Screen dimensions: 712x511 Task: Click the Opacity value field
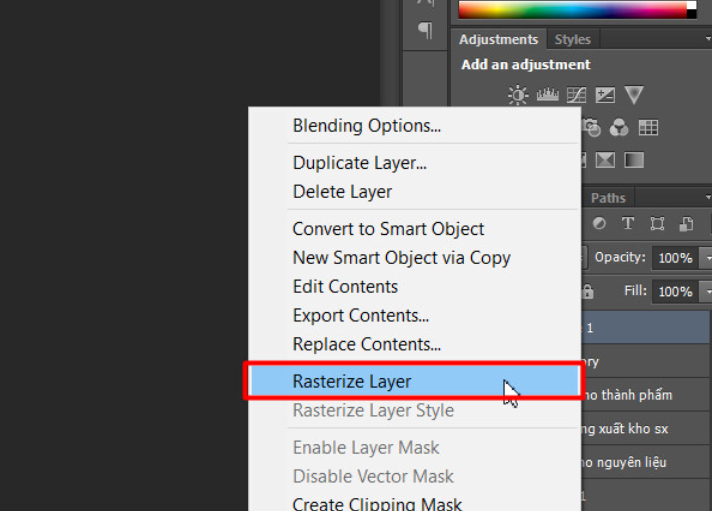[x=675, y=258]
